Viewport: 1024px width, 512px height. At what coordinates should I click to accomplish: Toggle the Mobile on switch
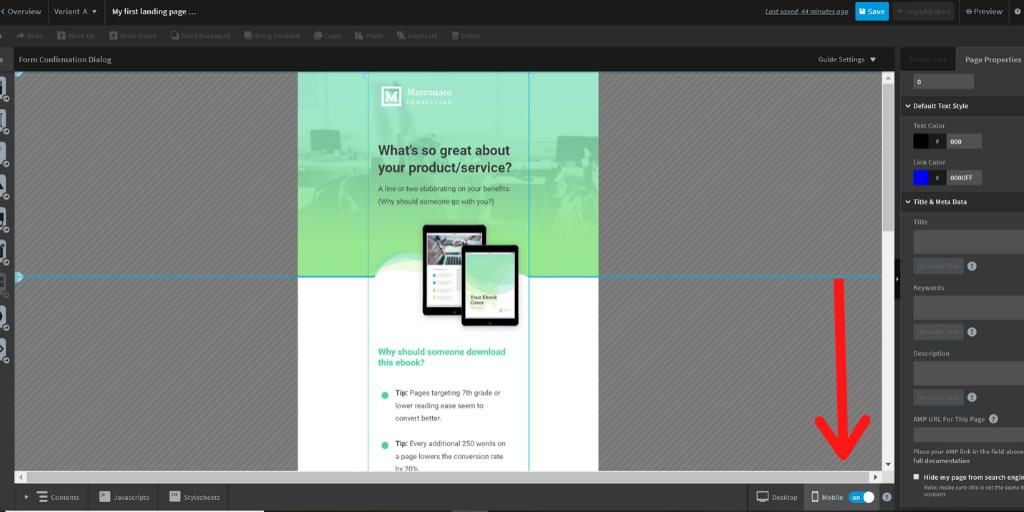pyautogui.click(x=861, y=498)
